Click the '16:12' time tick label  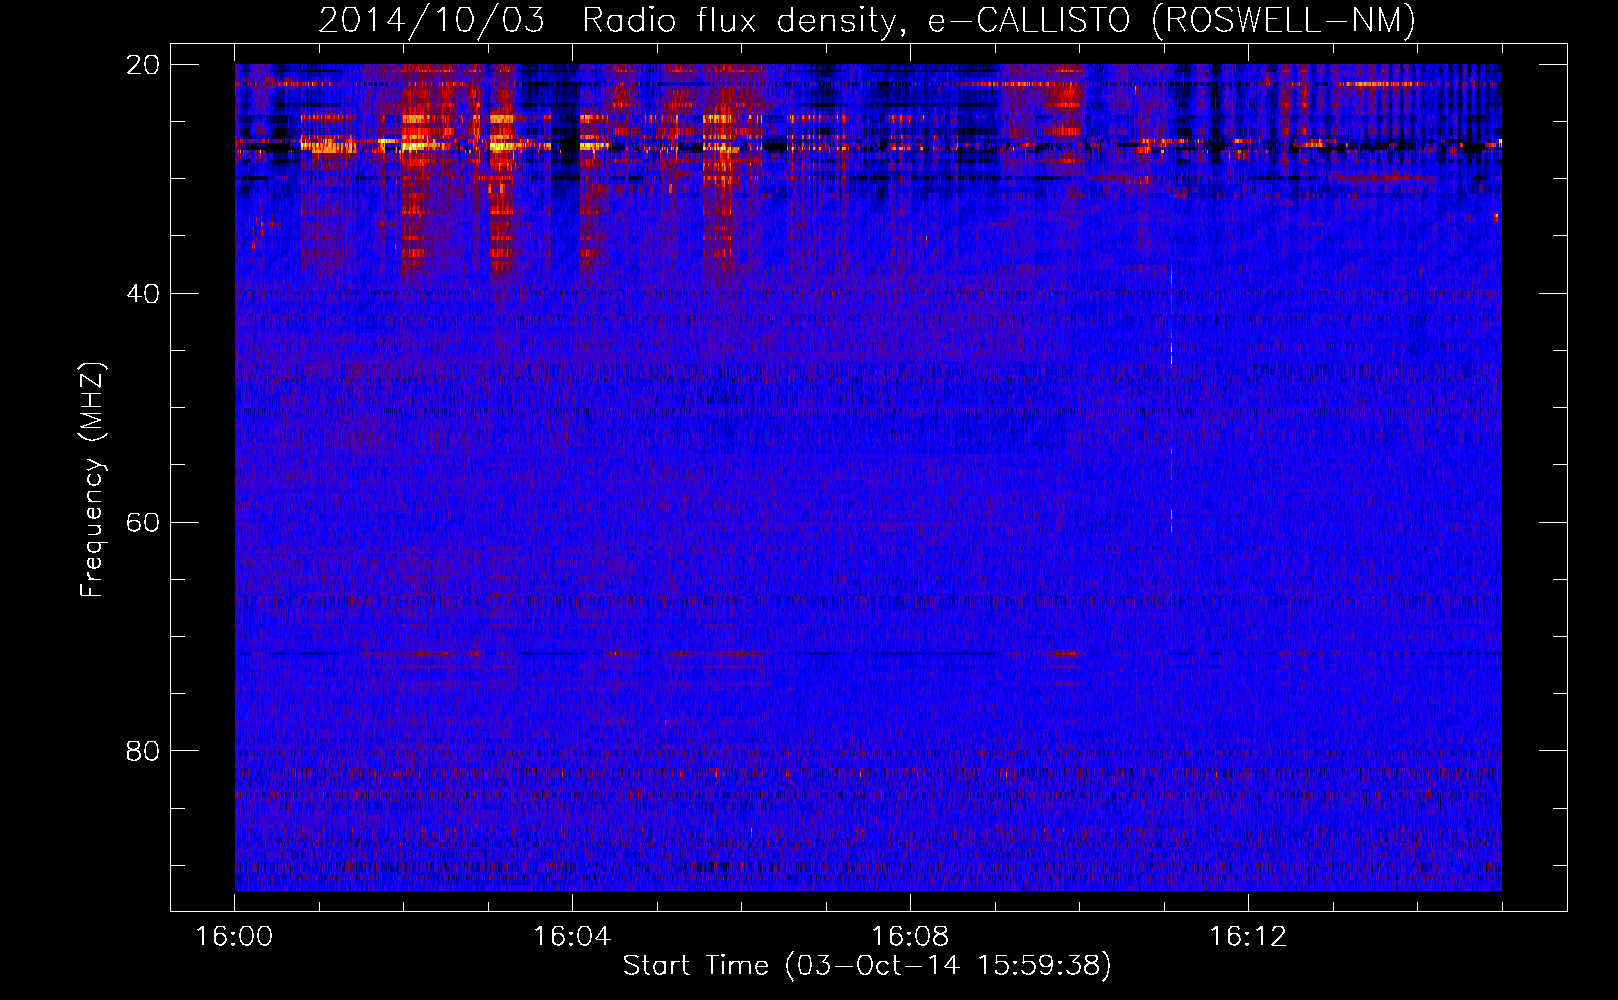coord(1248,936)
